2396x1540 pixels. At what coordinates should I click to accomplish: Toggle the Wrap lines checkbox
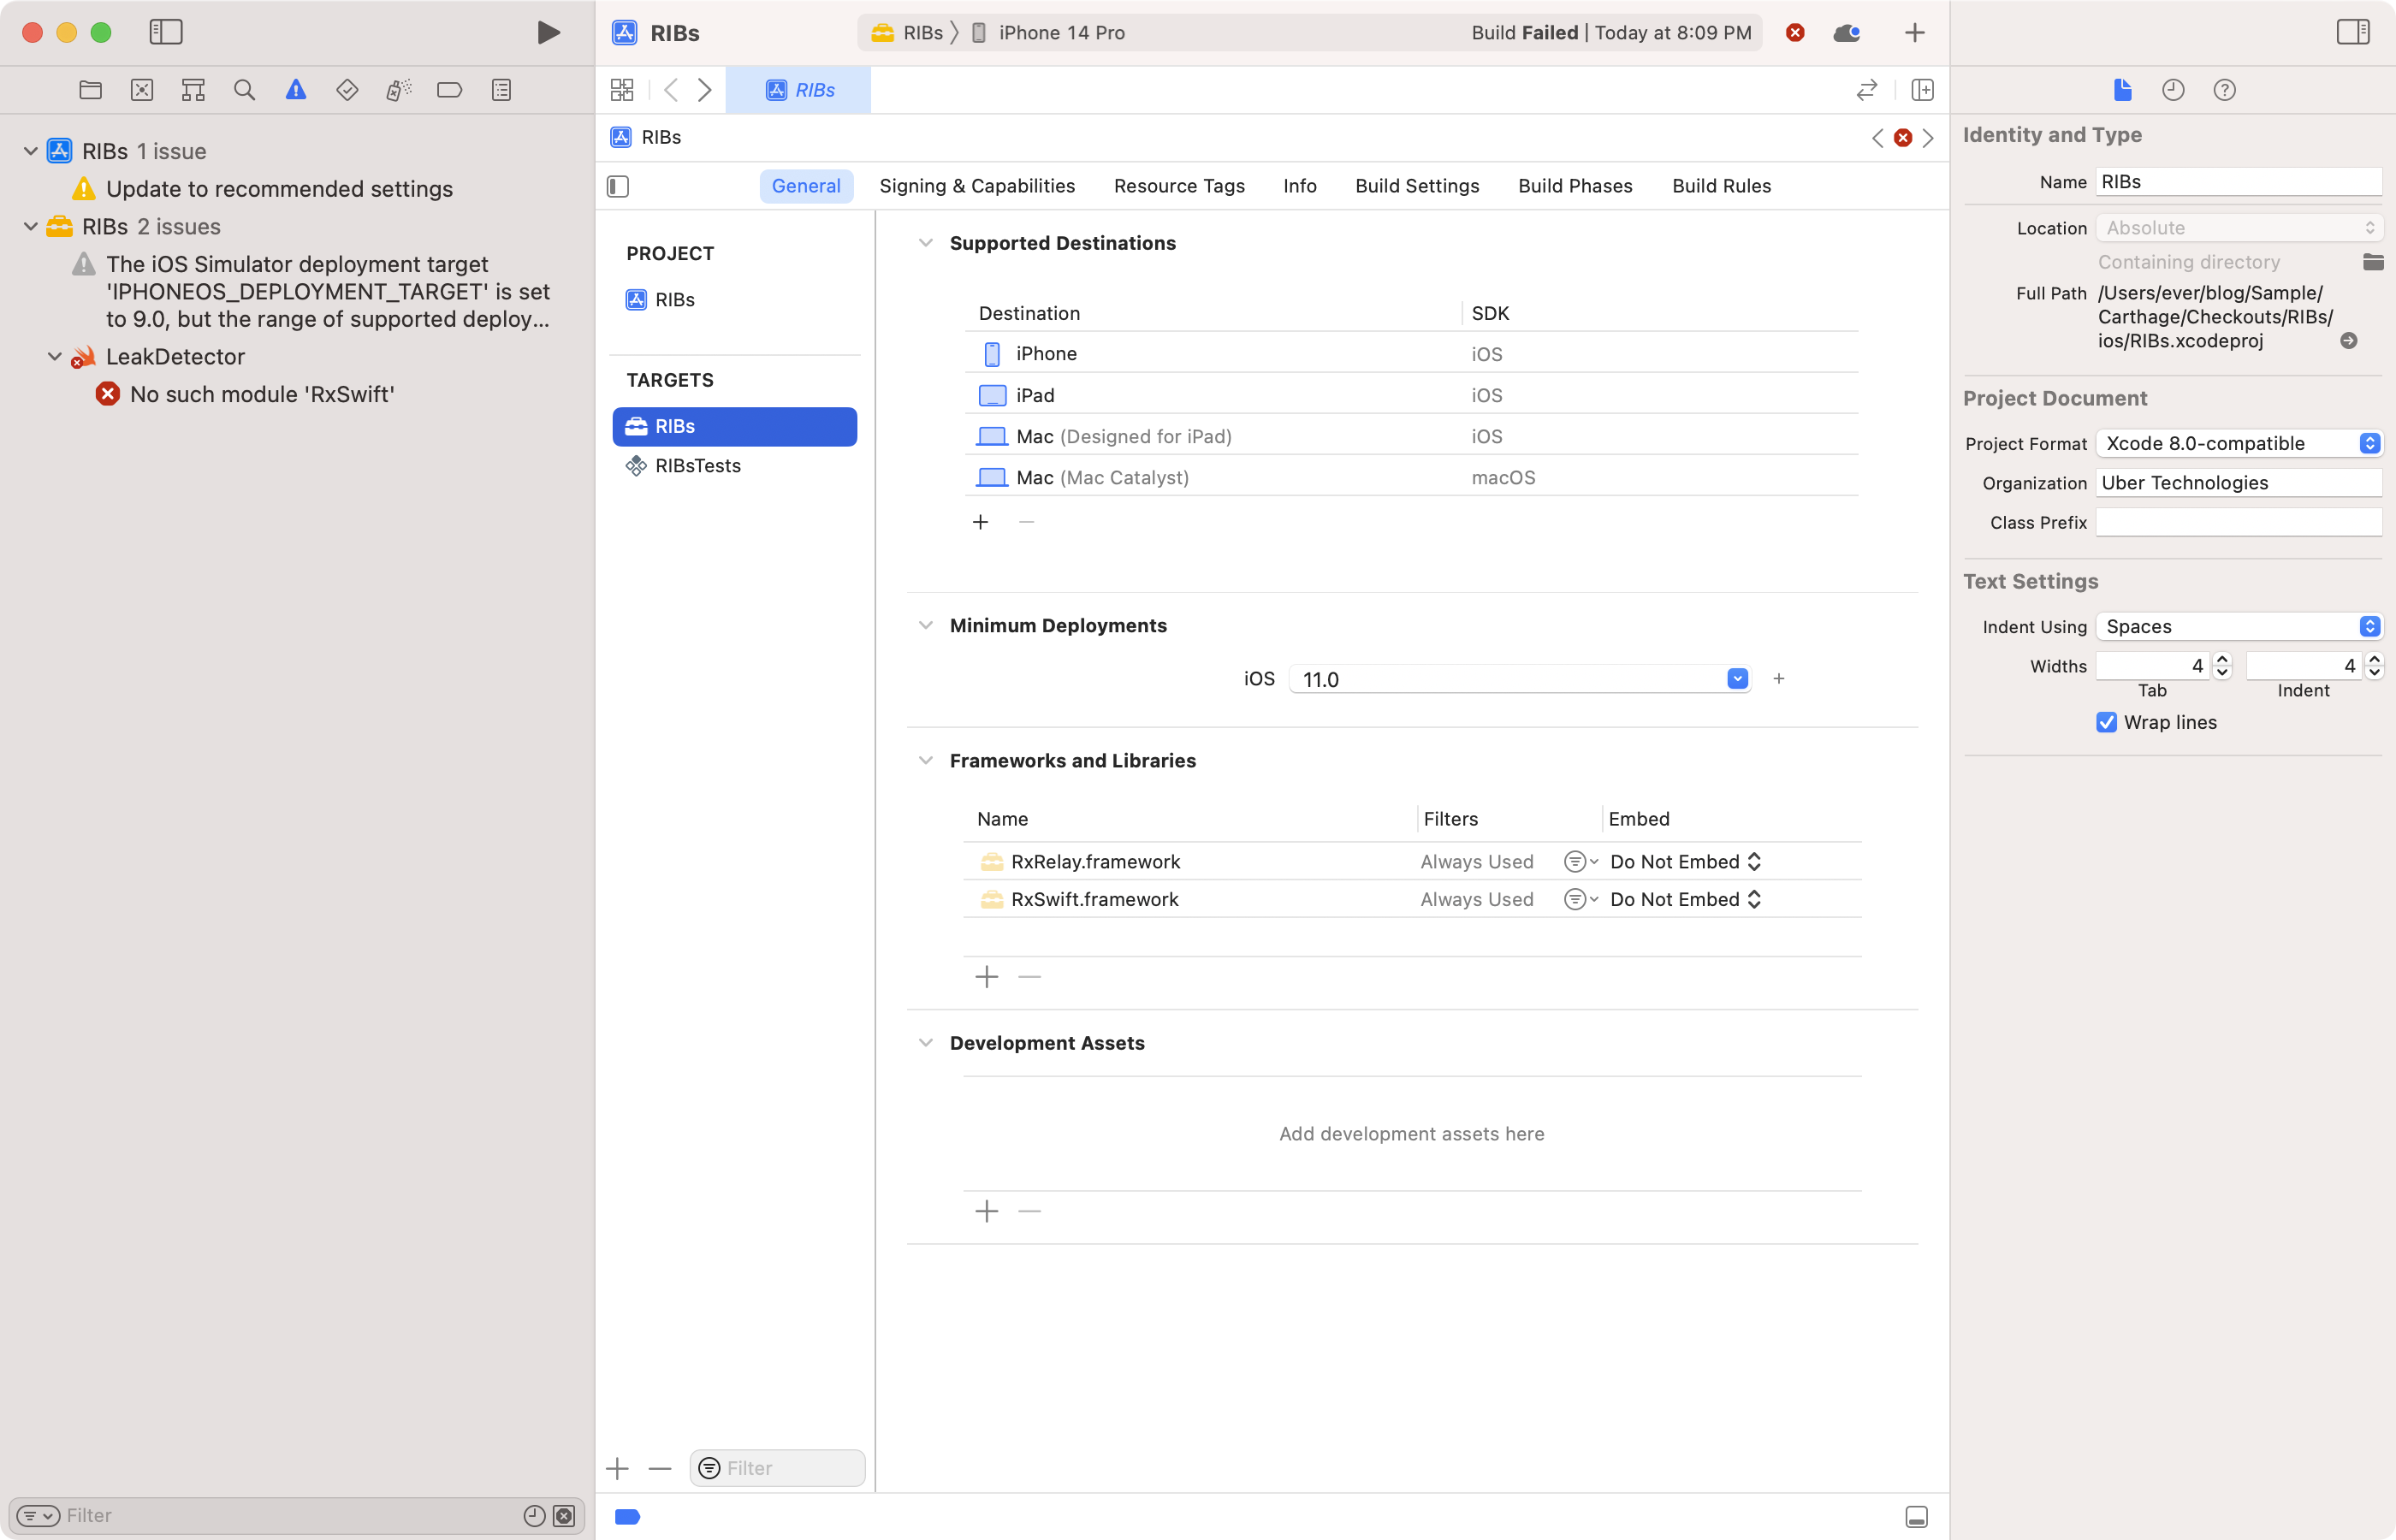2106,722
